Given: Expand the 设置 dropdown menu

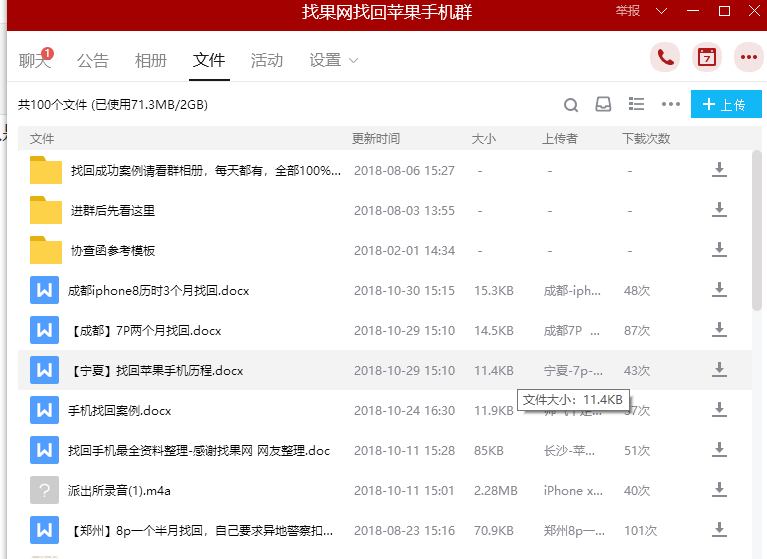Looking at the screenshot, I should pos(334,60).
